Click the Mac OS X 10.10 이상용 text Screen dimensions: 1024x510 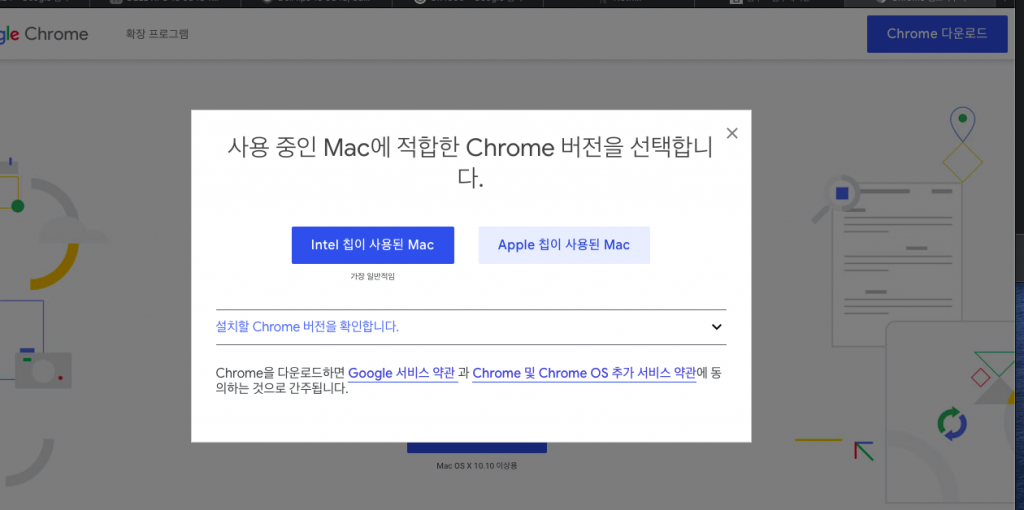pos(477,466)
